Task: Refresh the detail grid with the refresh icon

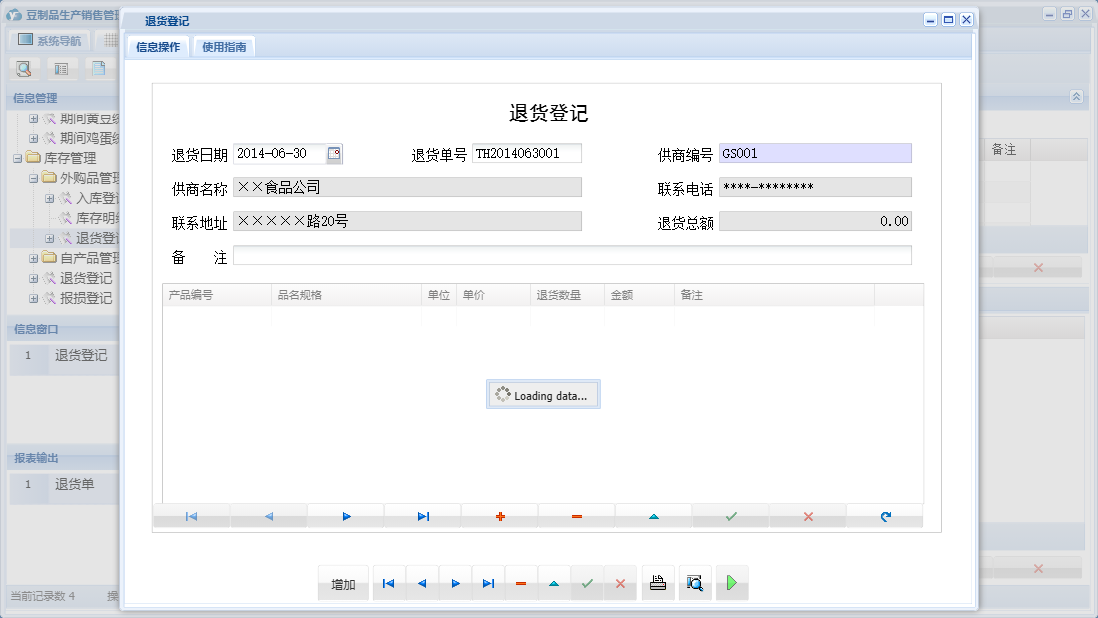Action: click(884, 515)
